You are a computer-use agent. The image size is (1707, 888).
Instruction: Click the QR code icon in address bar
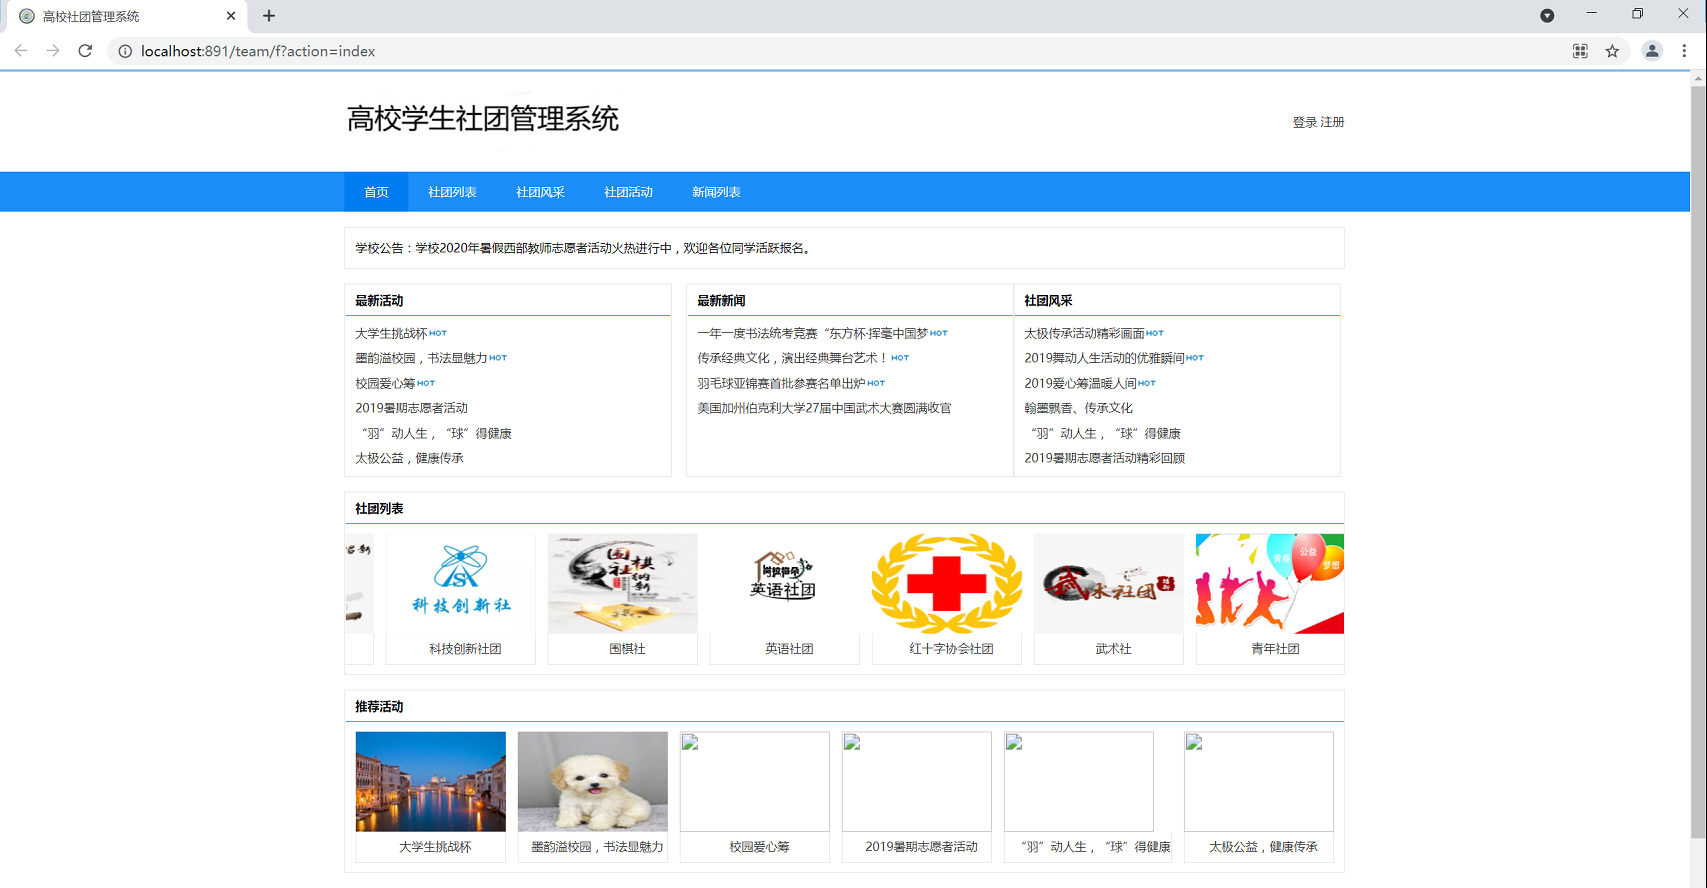pyautogui.click(x=1580, y=51)
